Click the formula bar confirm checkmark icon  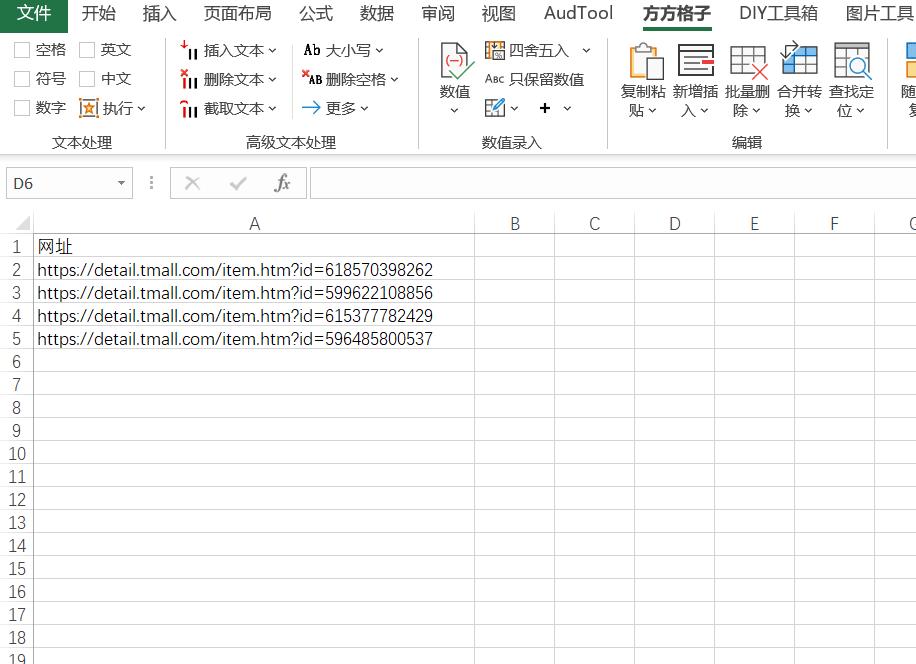[x=238, y=183]
